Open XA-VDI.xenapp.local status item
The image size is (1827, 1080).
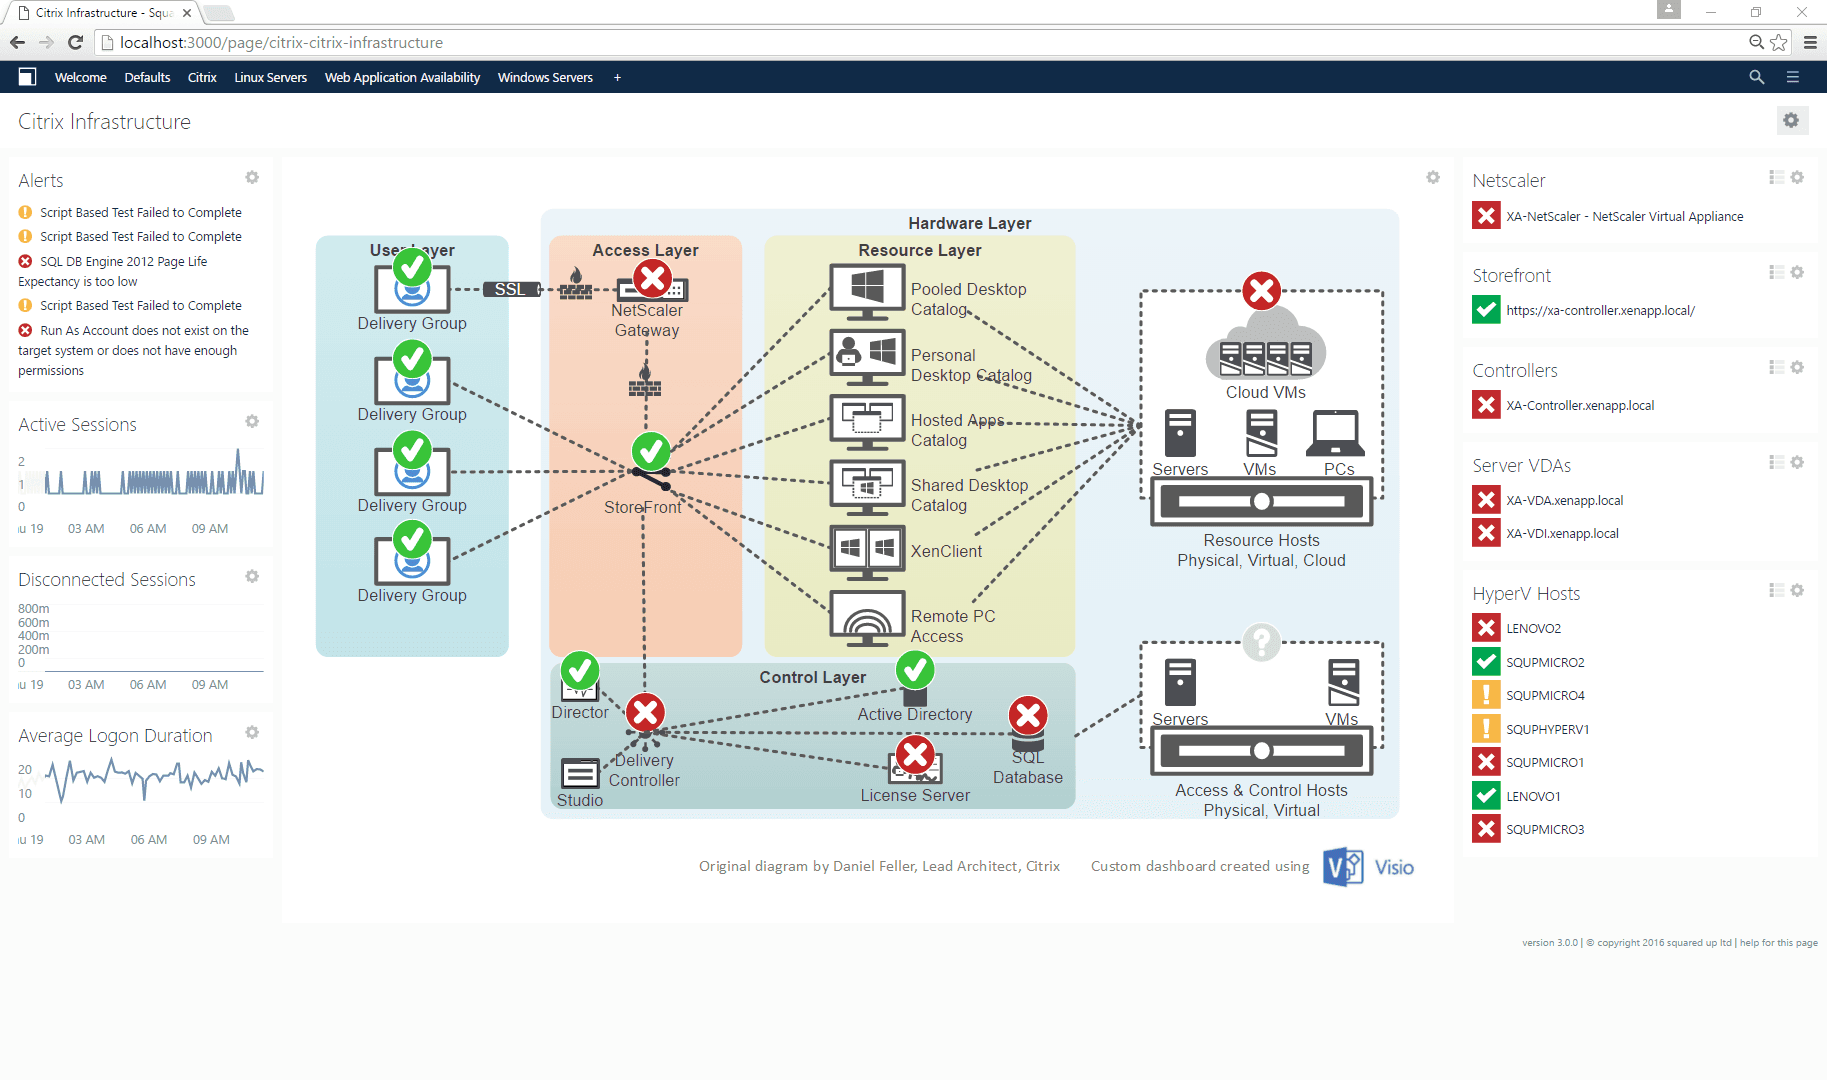pos(1546,533)
